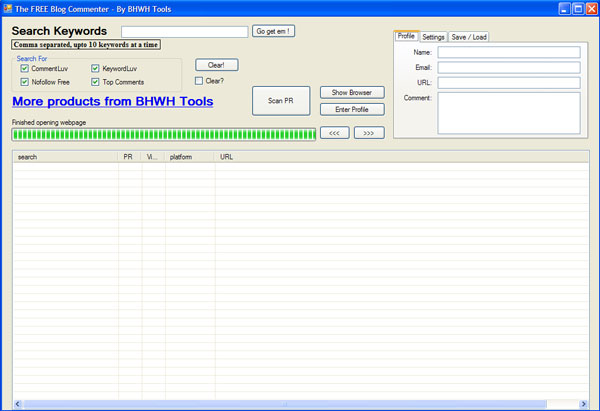Viewport: 600px width, 411px height.
Task: Click the scrollbar right arrow
Action: (x=583, y=404)
